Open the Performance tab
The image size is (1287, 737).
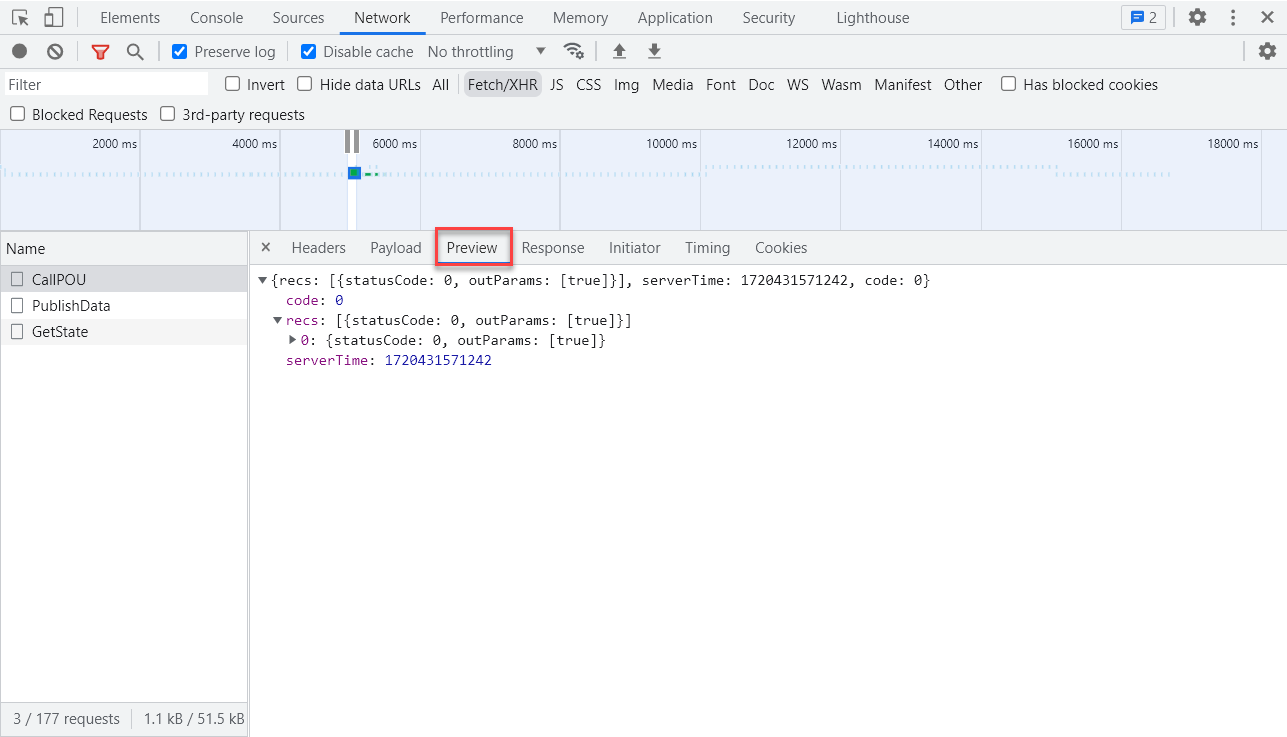pos(482,17)
